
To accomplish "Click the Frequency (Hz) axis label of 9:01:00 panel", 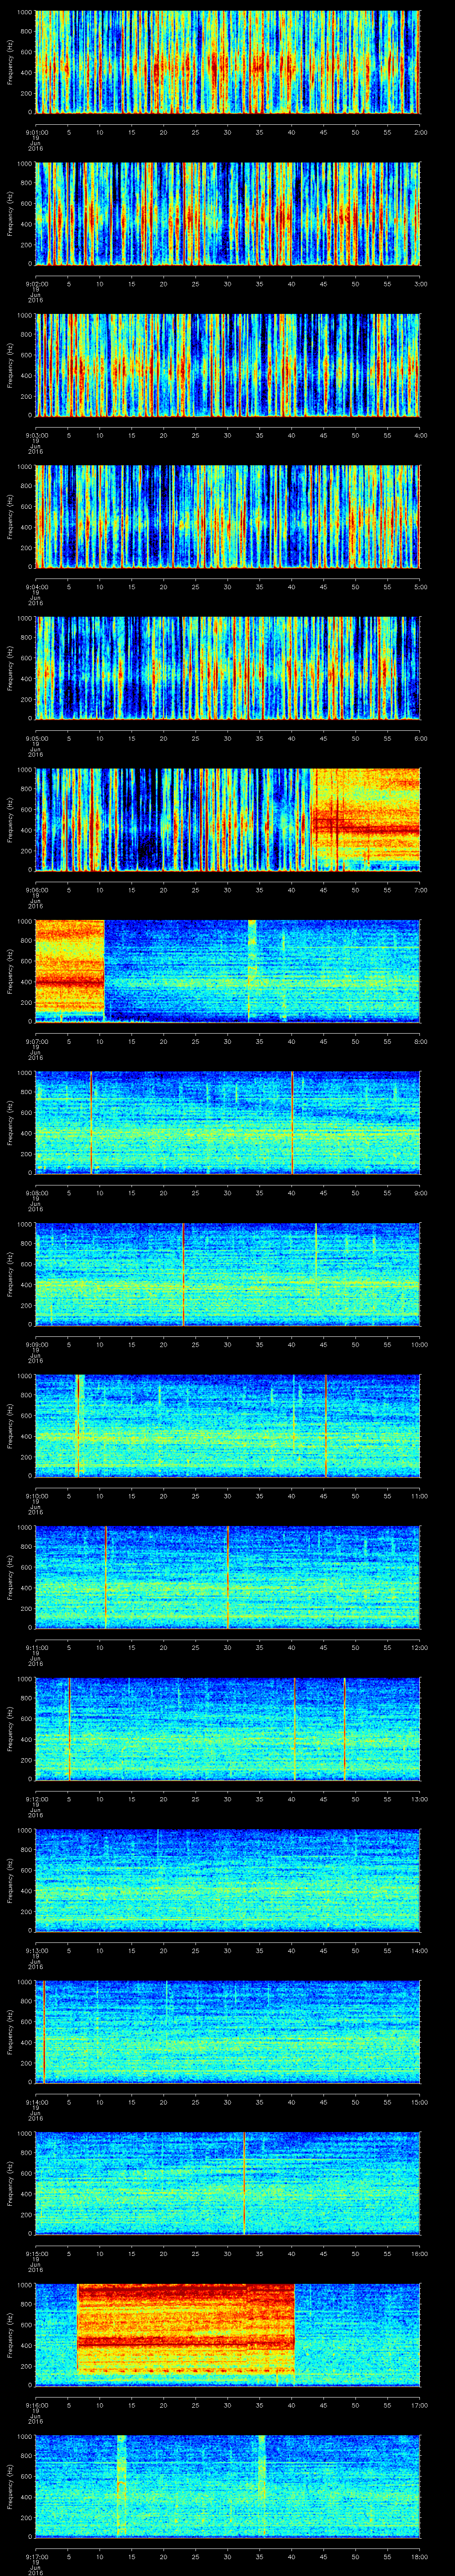I will tap(10, 62).
